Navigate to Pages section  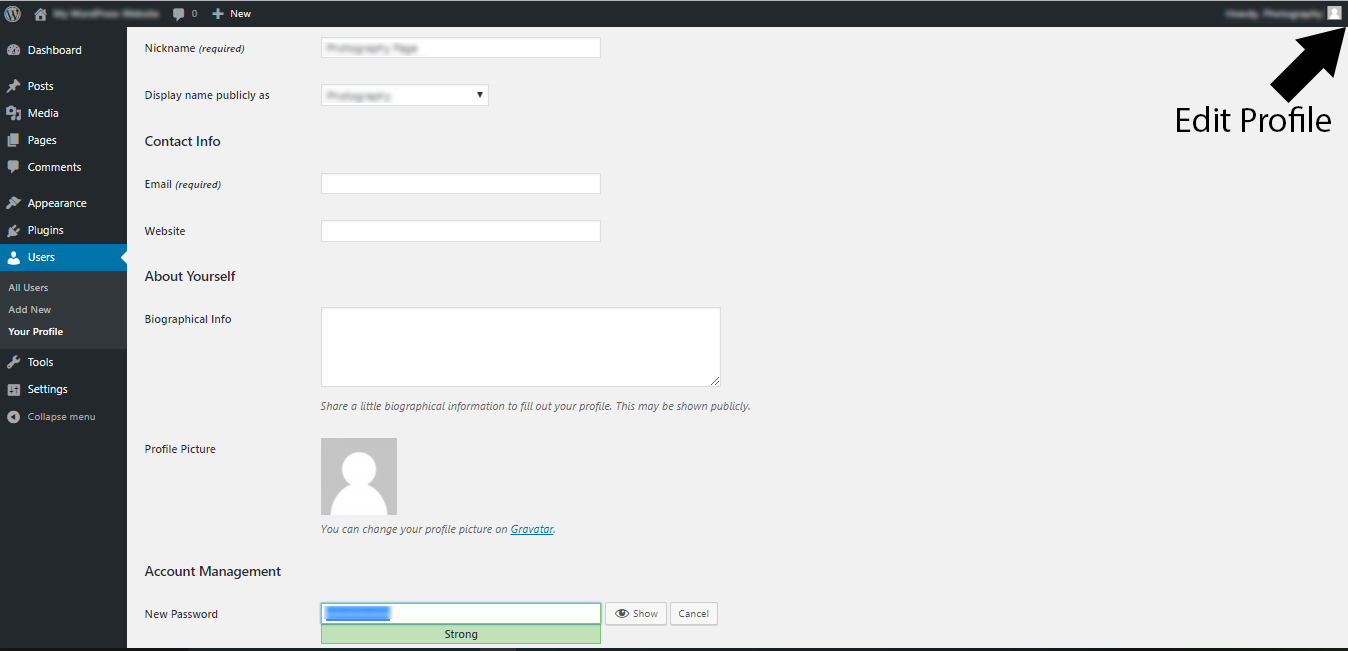point(42,140)
